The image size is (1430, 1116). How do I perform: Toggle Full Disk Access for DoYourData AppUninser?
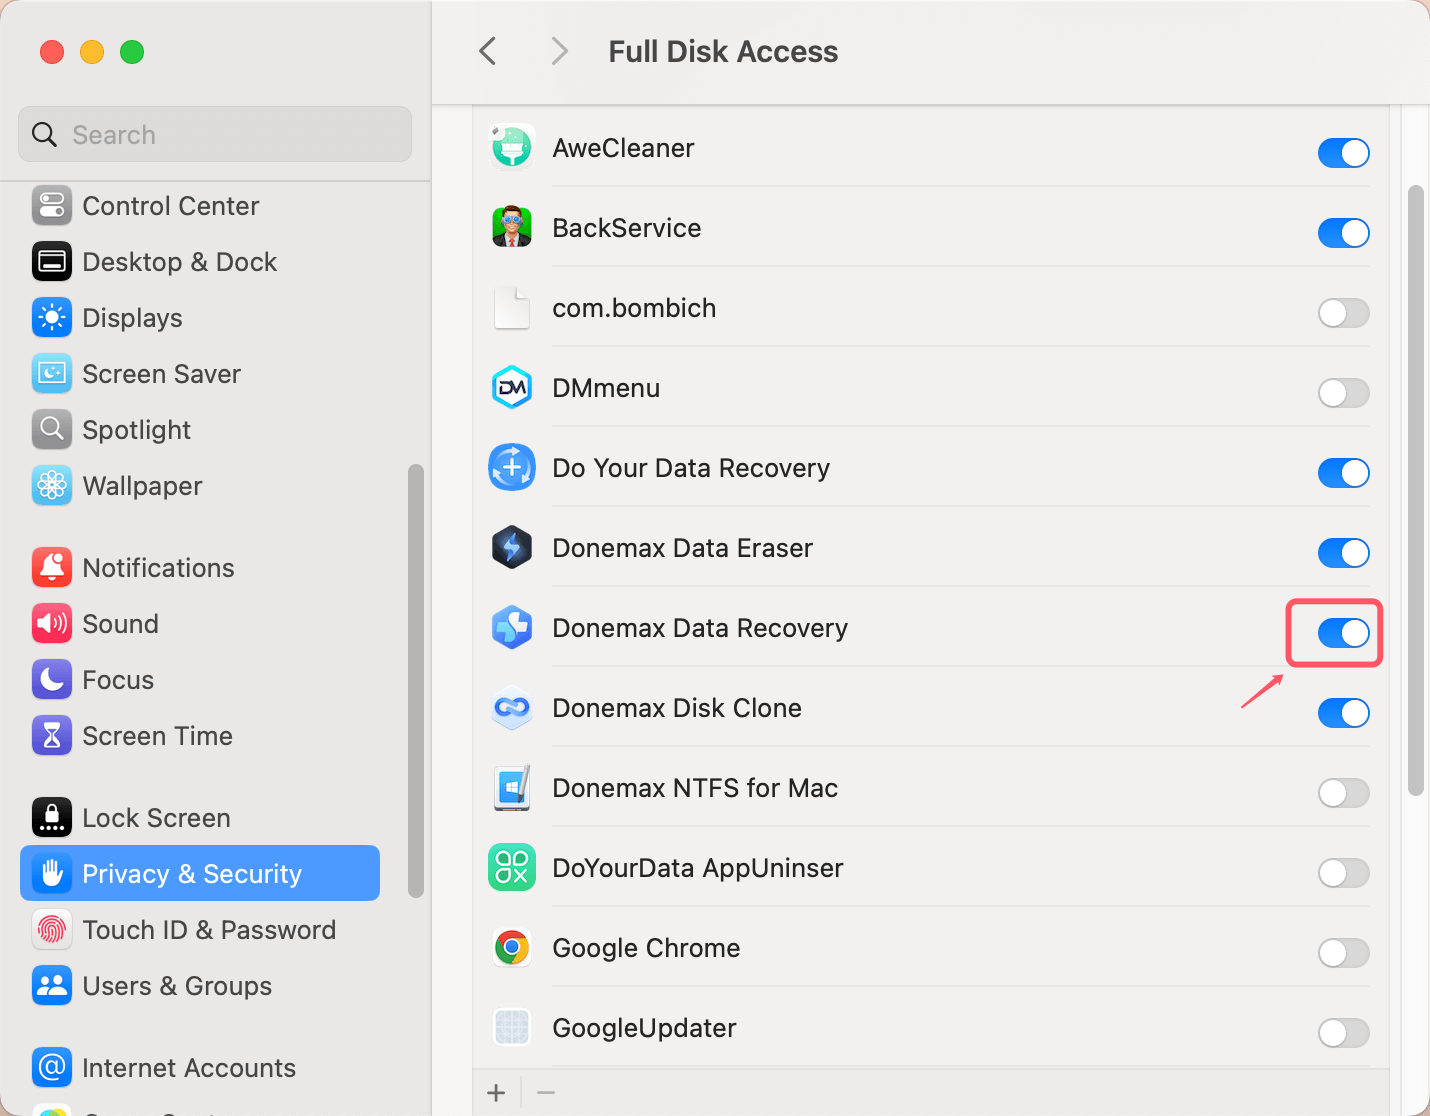click(x=1343, y=873)
